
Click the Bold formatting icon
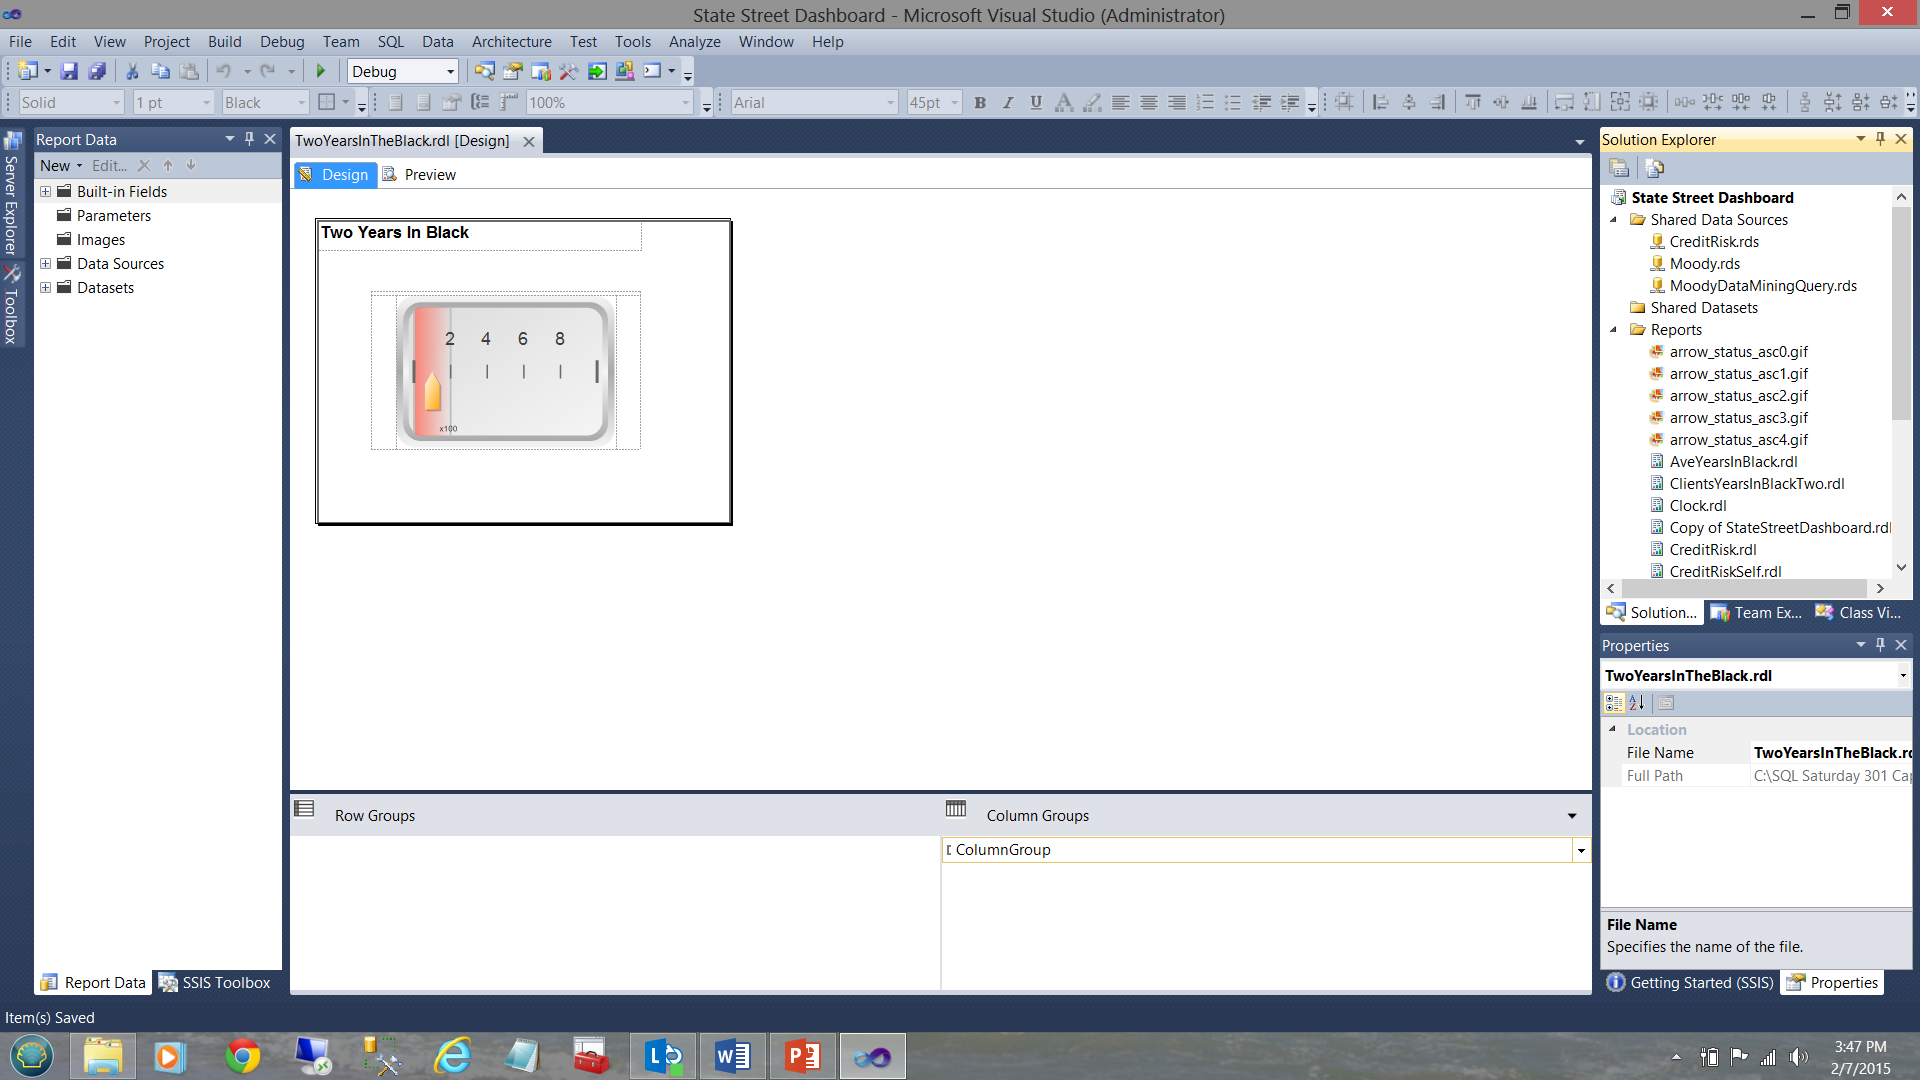(980, 102)
